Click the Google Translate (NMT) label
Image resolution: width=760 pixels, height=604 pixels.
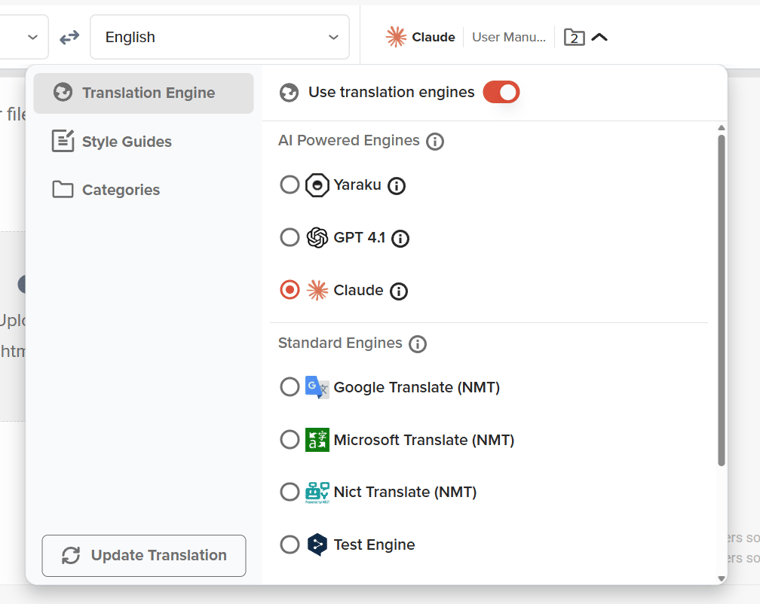pos(417,387)
